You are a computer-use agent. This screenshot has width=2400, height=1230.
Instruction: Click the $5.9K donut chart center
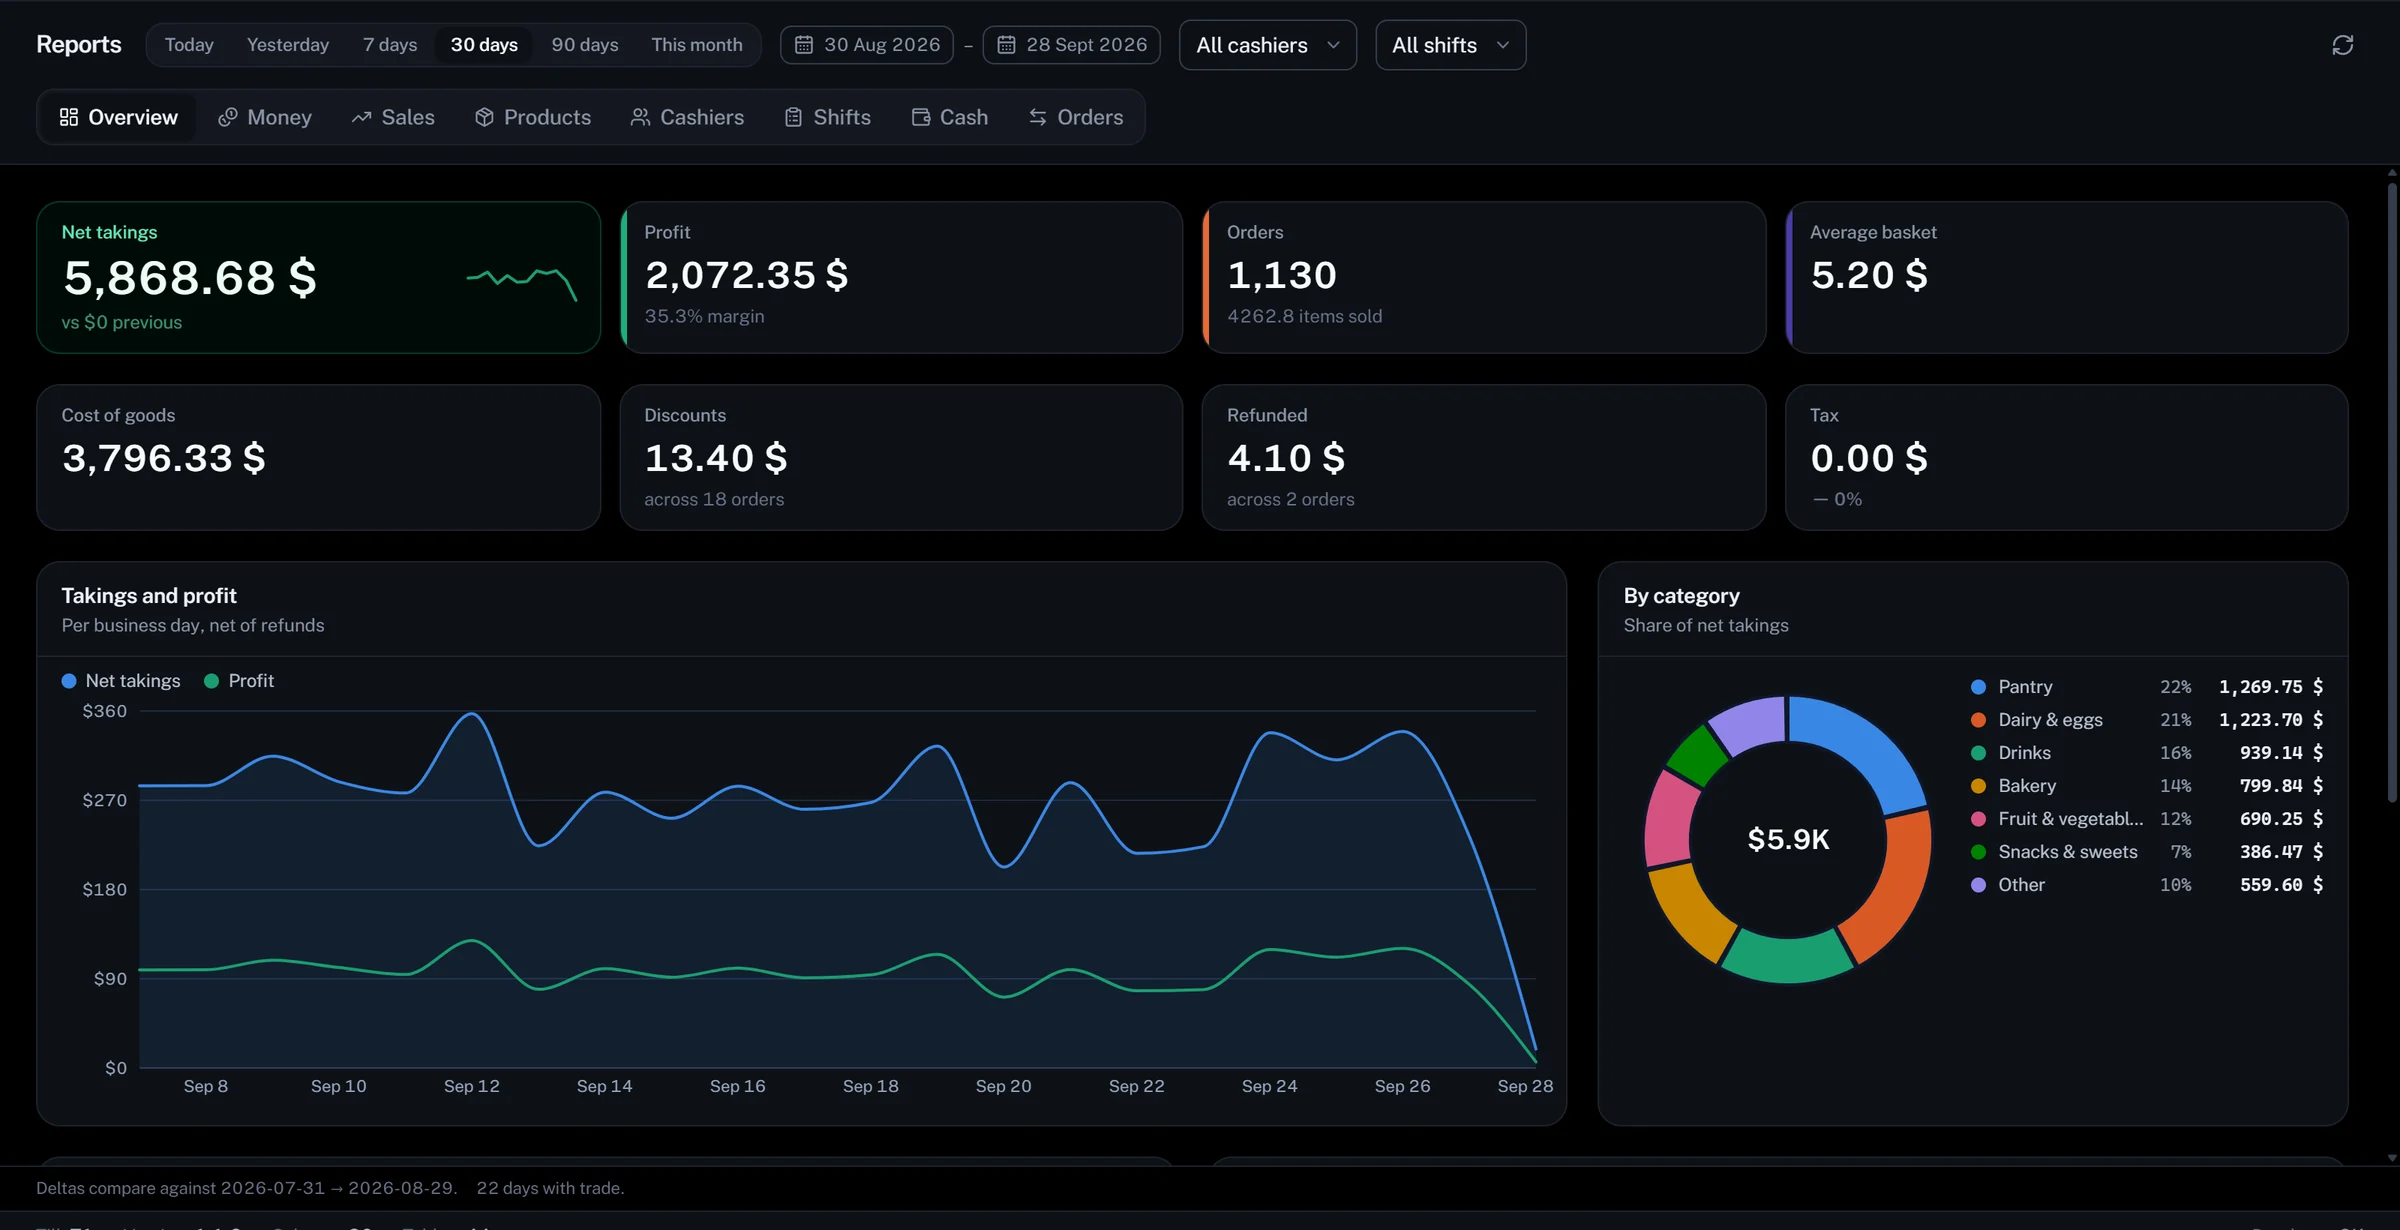pos(1788,839)
